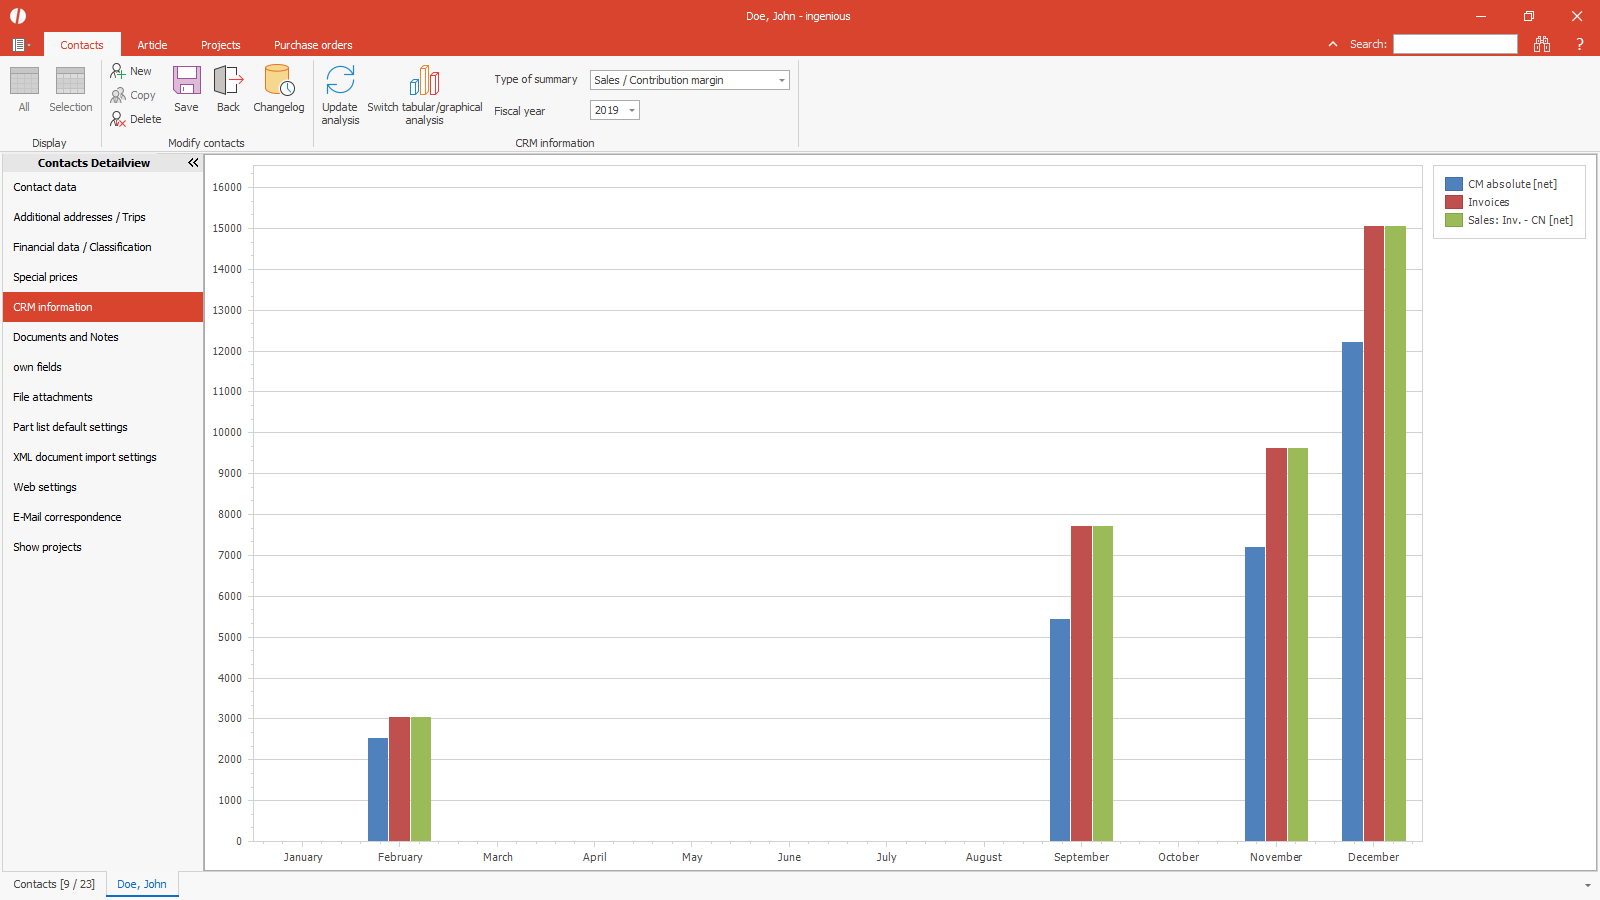The height and width of the screenshot is (900, 1600).
Task: Show All contacts display
Action: tap(24, 81)
